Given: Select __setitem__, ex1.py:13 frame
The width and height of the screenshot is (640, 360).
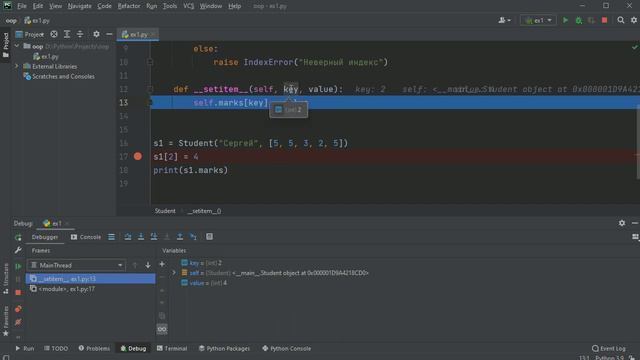Looking at the screenshot, I should [90, 279].
